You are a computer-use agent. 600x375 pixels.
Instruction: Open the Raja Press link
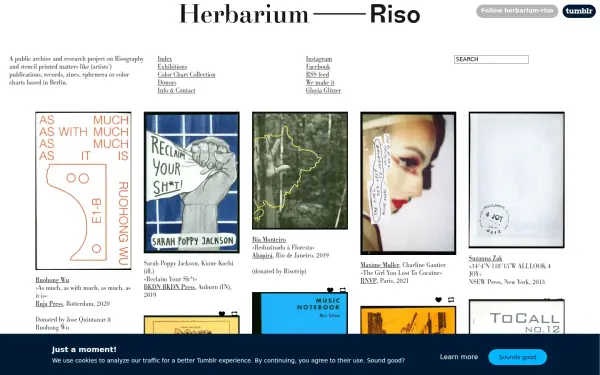click(49, 304)
